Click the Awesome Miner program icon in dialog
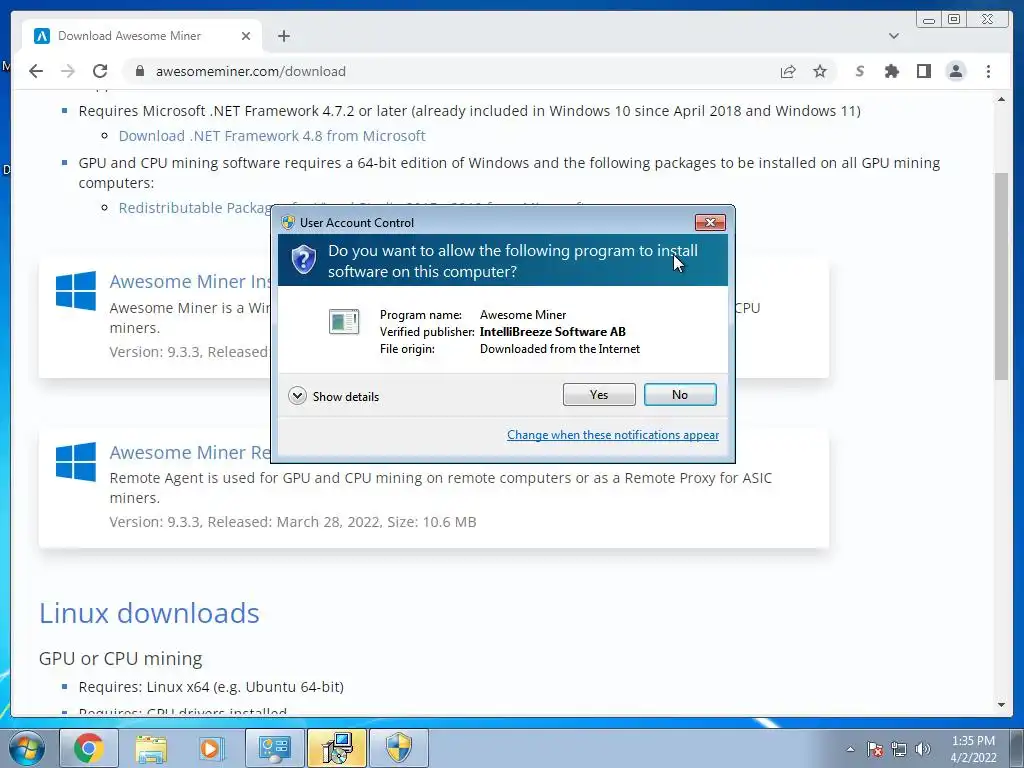1024x768 pixels. click(x=344, y=321)
